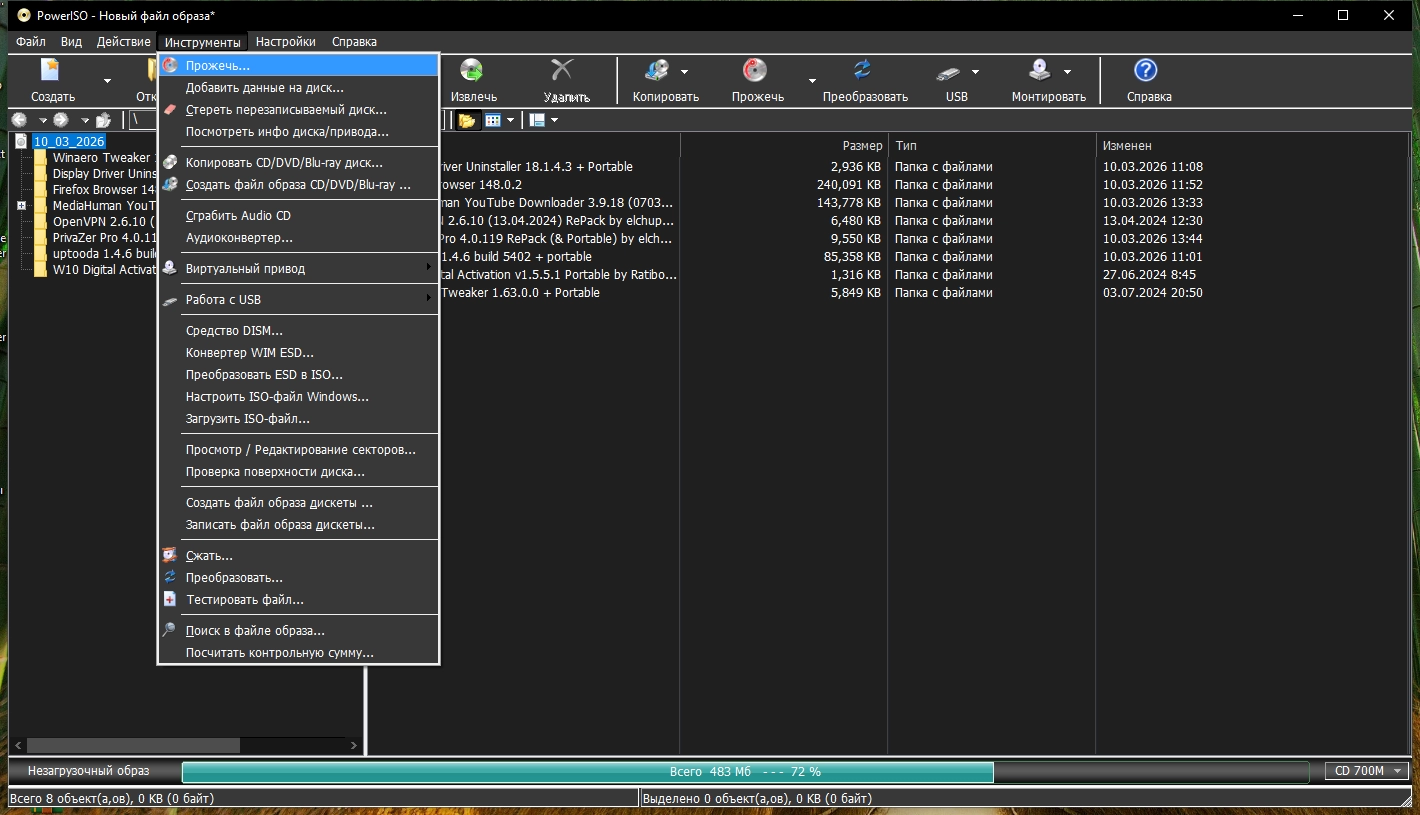Select the row modified 27.06.2024 8:45

click(x=890, y=275)
